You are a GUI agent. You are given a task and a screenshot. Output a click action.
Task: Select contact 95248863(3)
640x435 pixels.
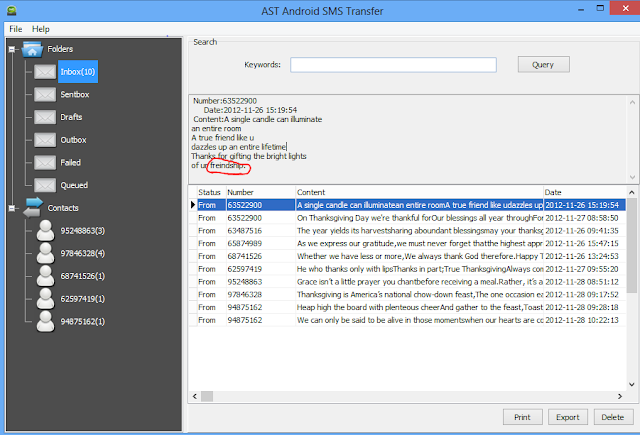[x=83, y=231]
